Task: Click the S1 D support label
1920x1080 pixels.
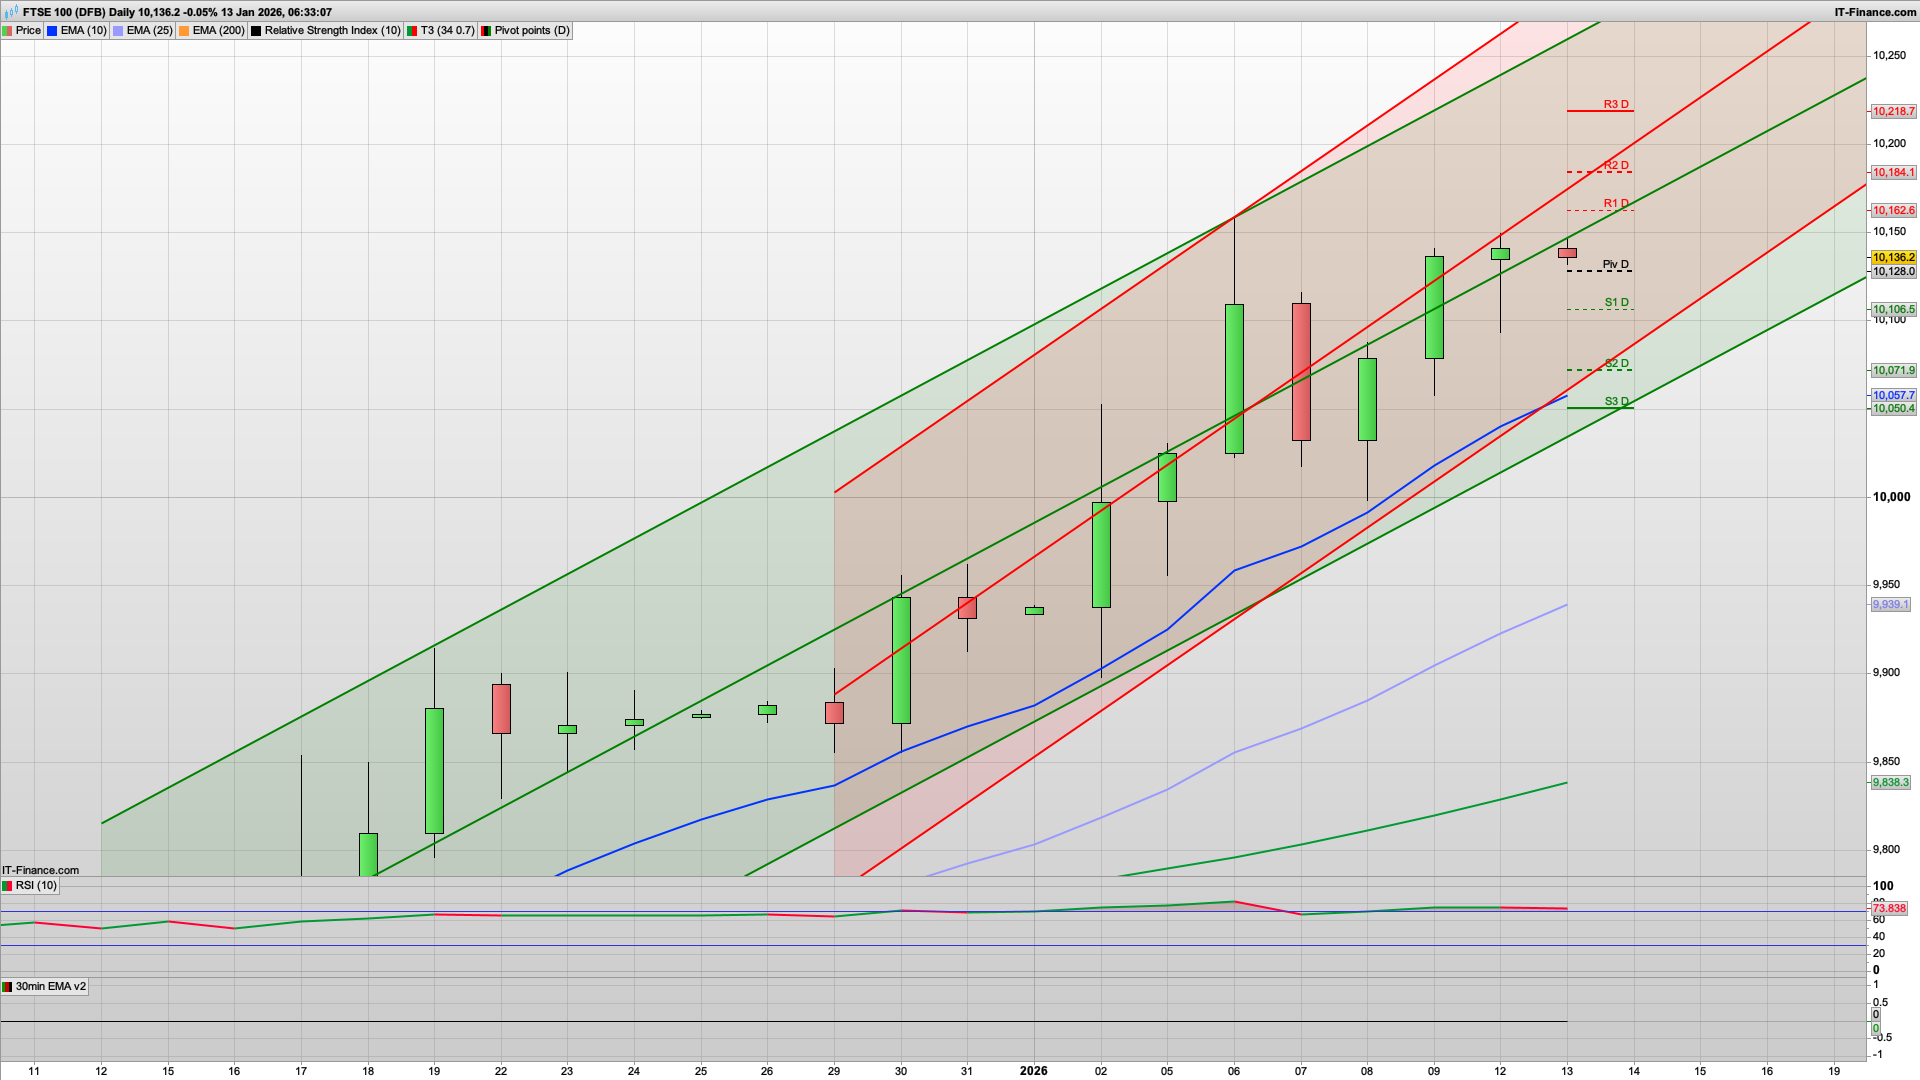Action: coord(1616,303)
